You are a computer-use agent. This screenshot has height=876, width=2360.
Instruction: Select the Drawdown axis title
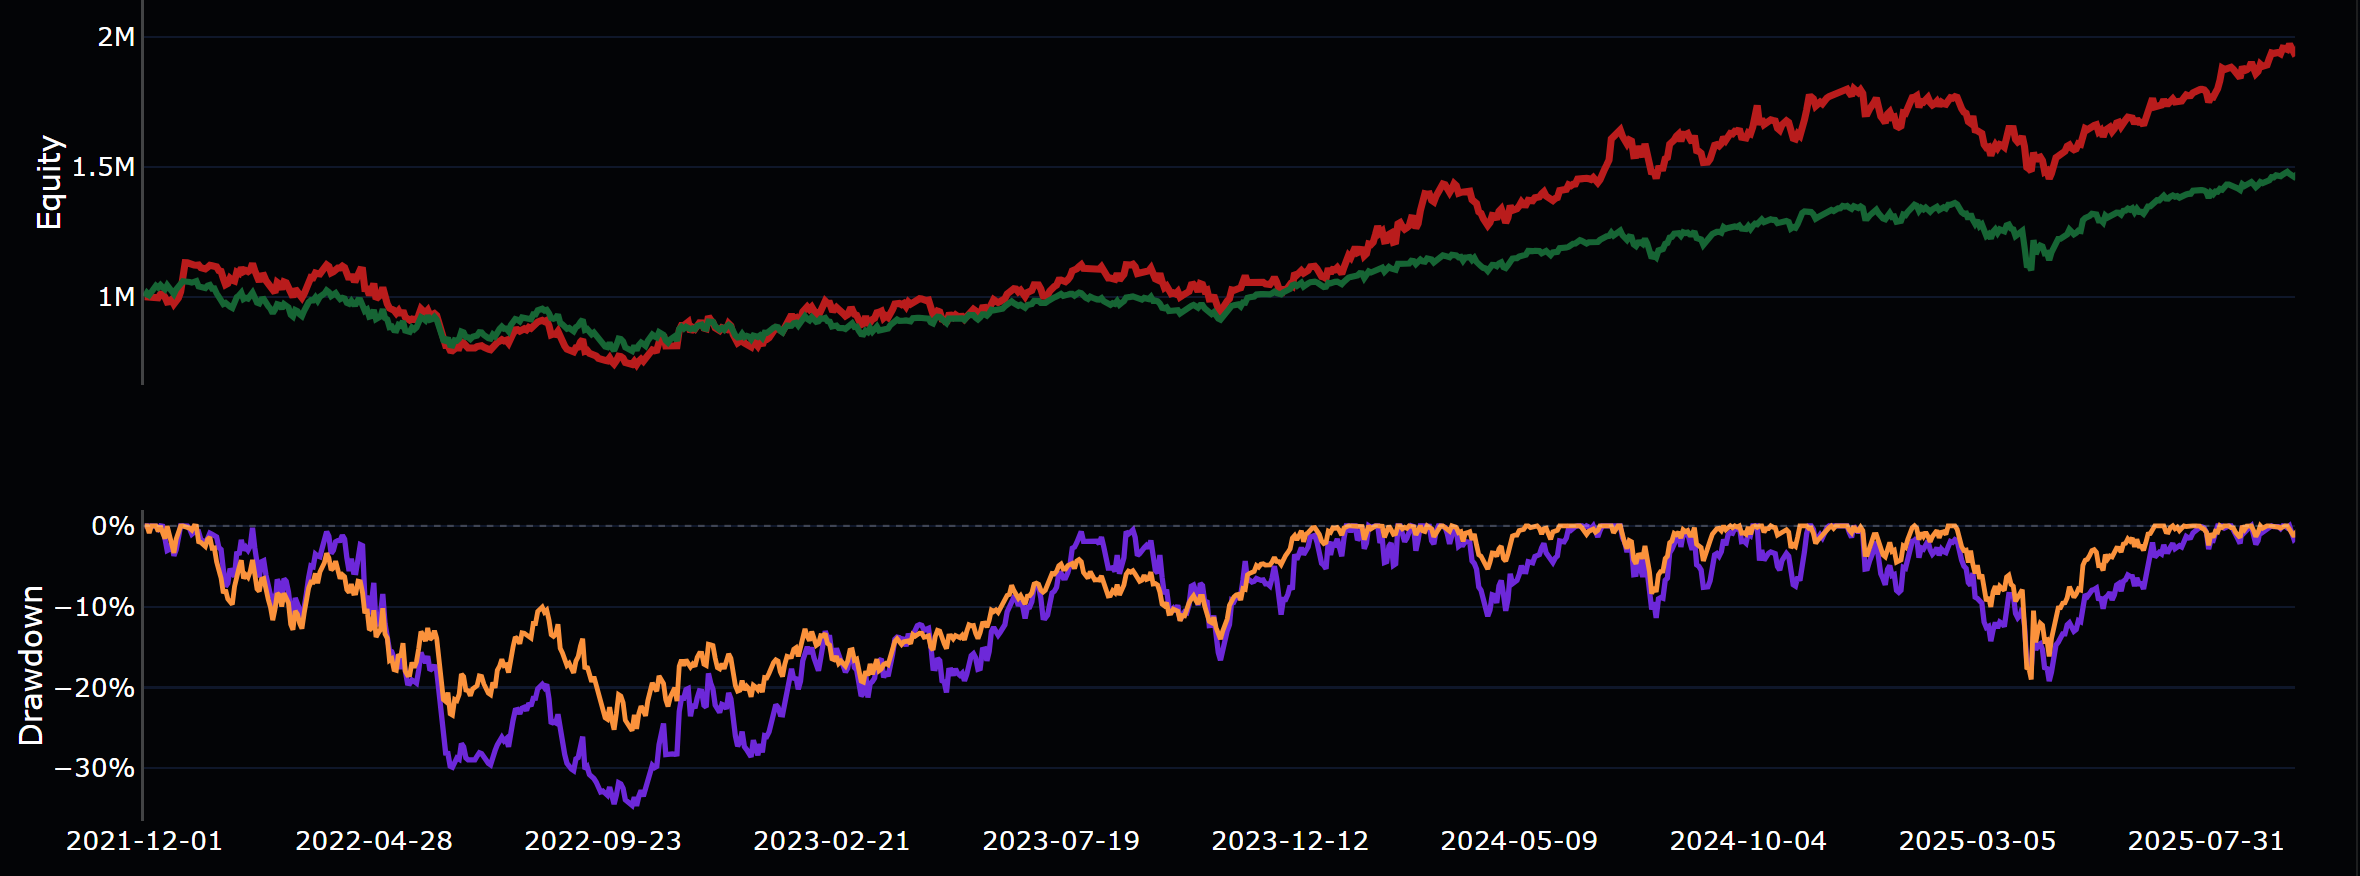(31, 665)
